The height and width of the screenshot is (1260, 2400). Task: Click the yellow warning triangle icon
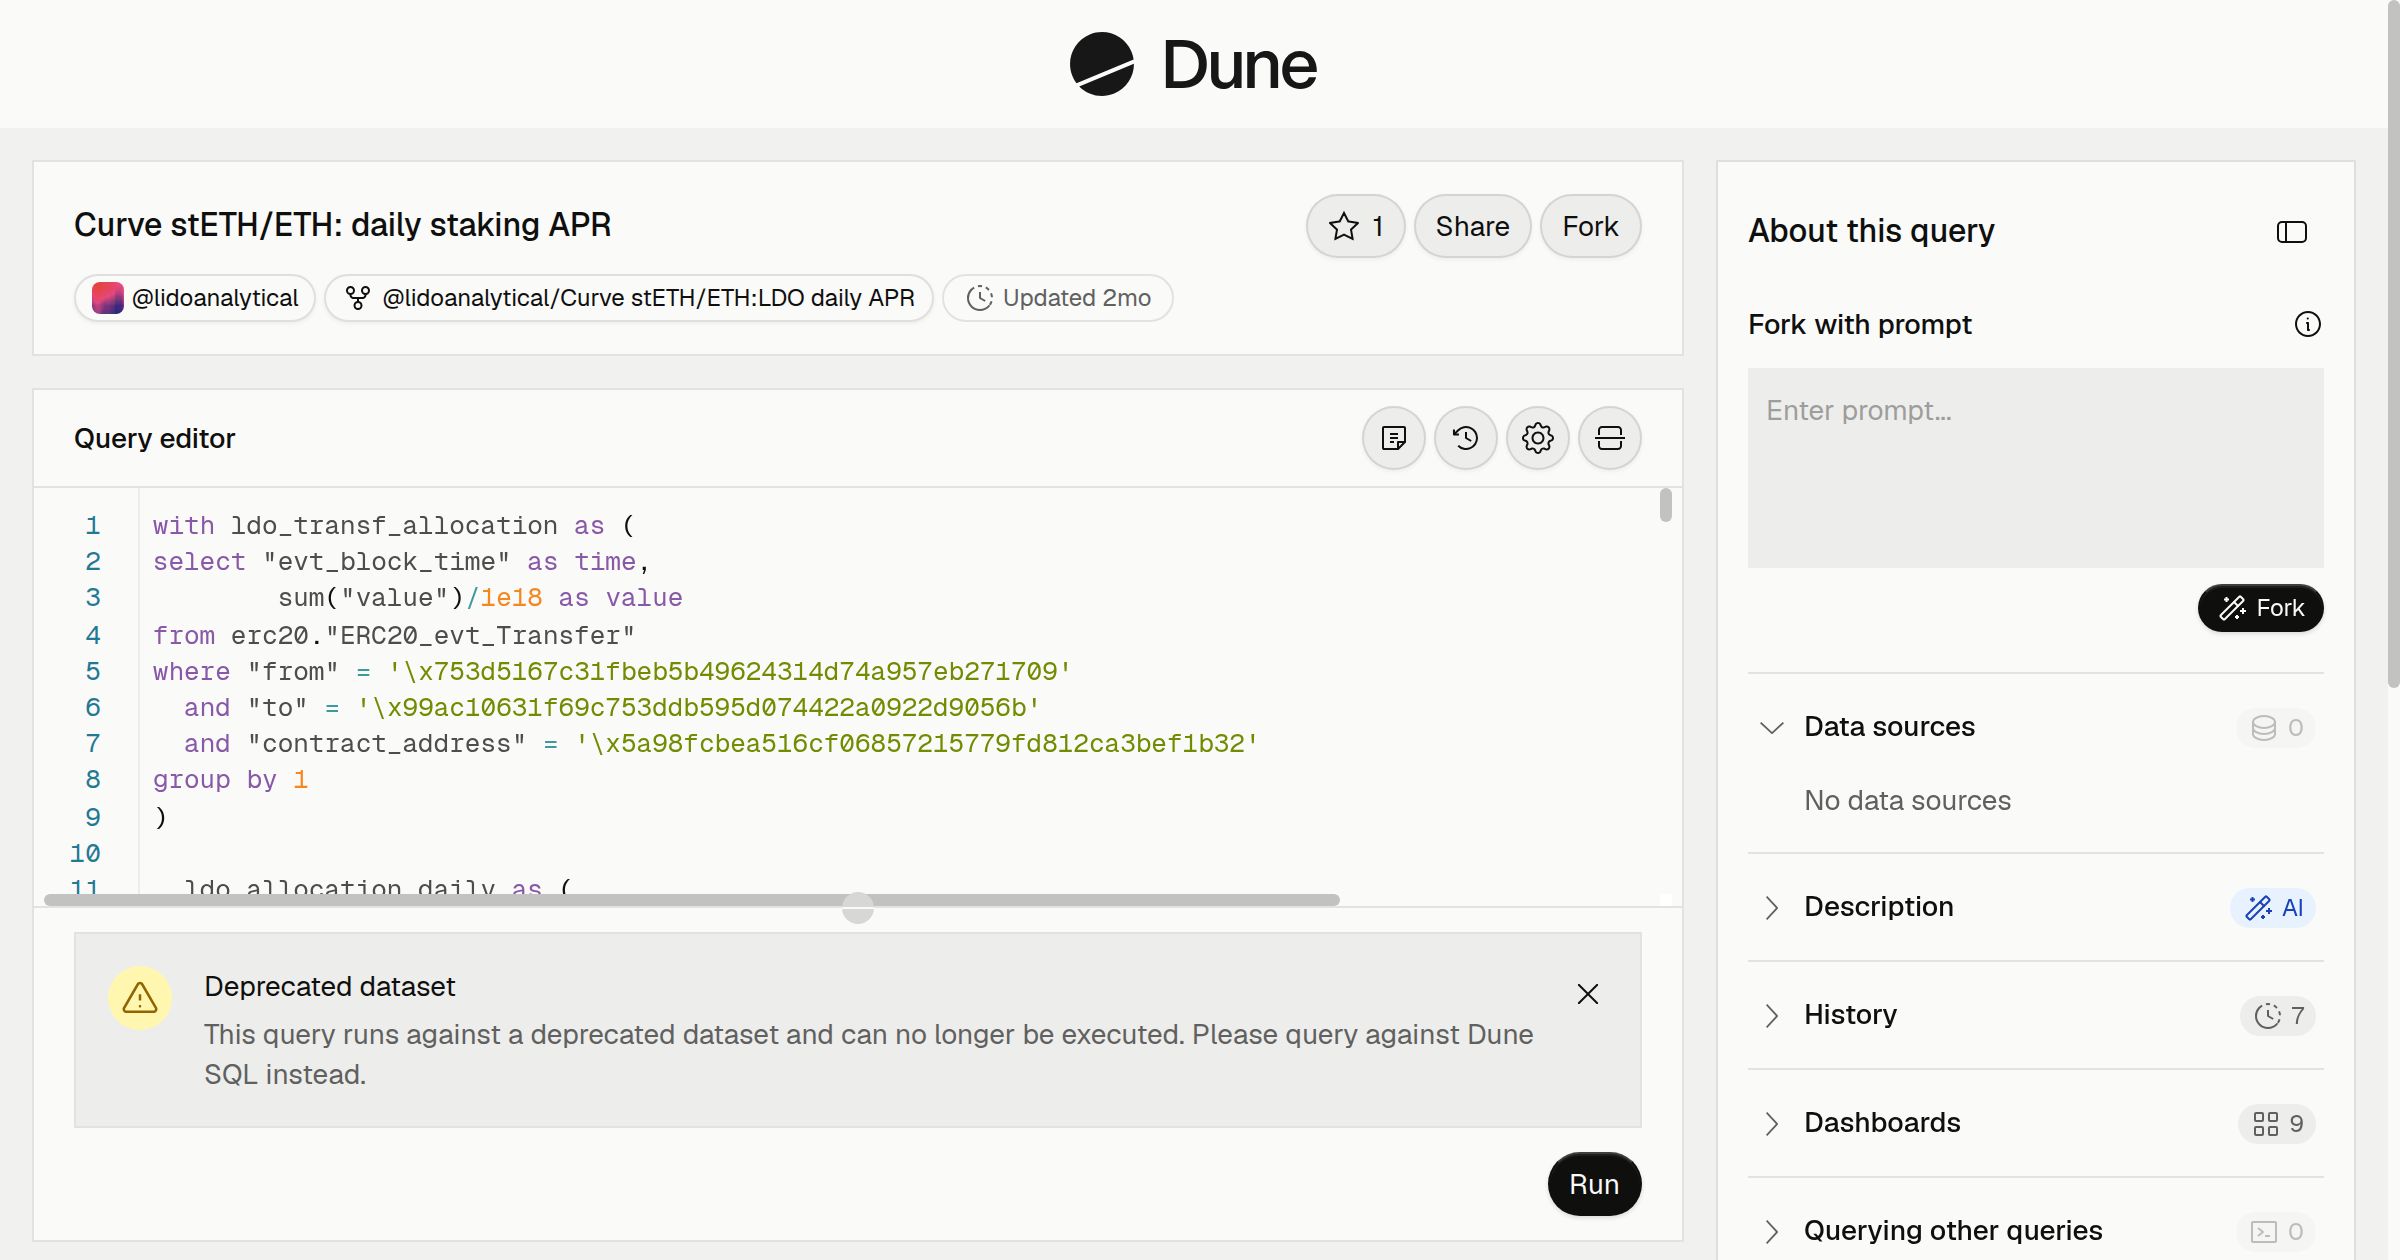coord(140,998)
